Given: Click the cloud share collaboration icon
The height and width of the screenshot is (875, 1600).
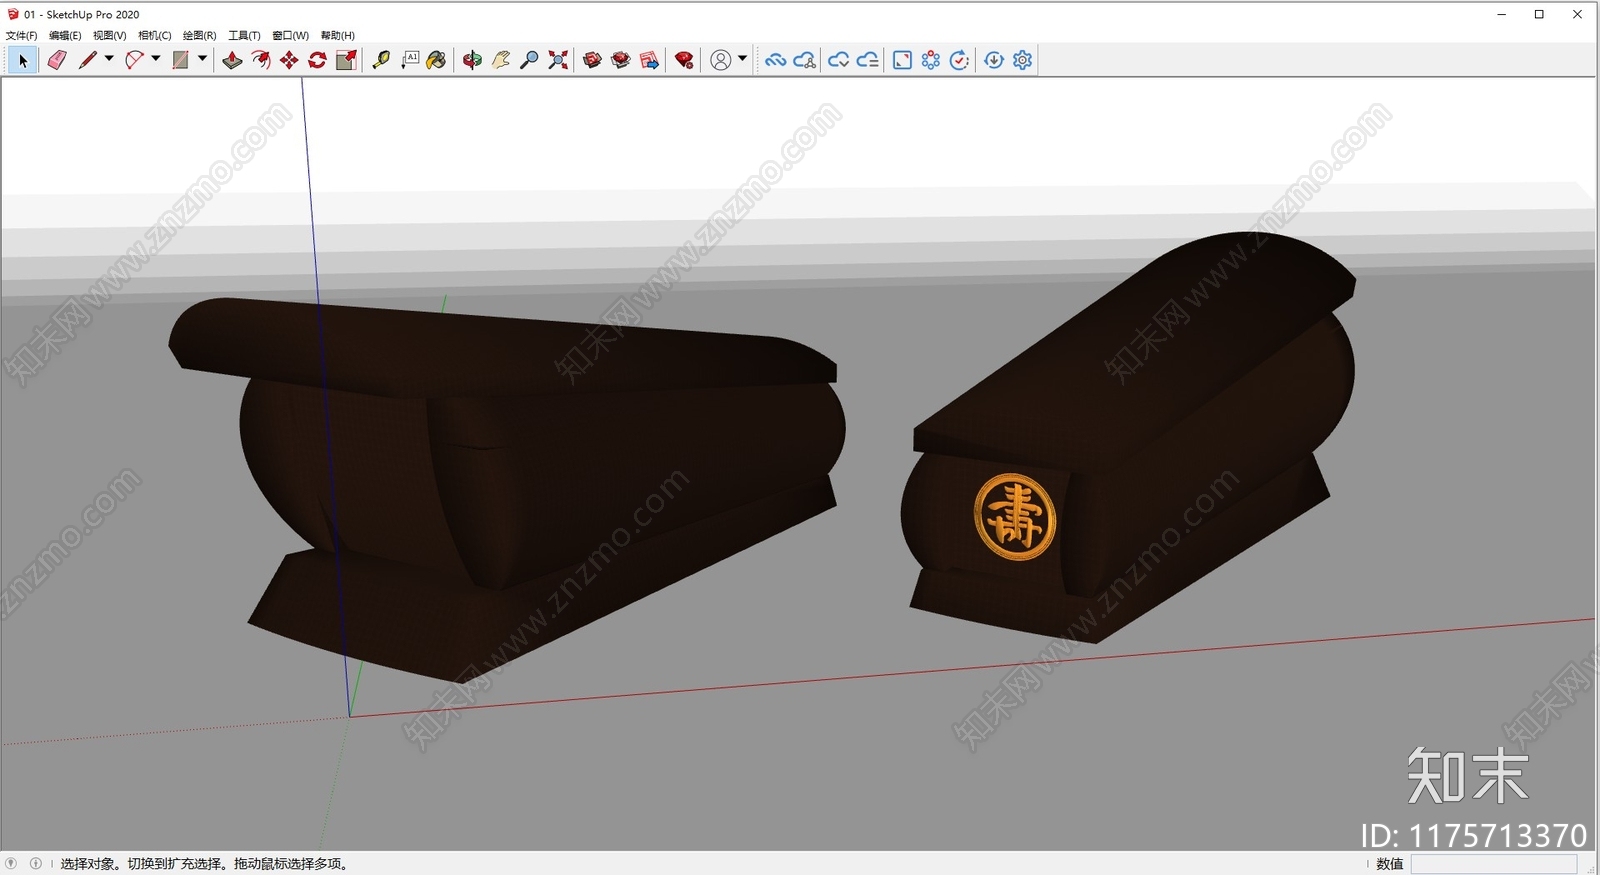Looking at the screenshot, I should [805, 61].
